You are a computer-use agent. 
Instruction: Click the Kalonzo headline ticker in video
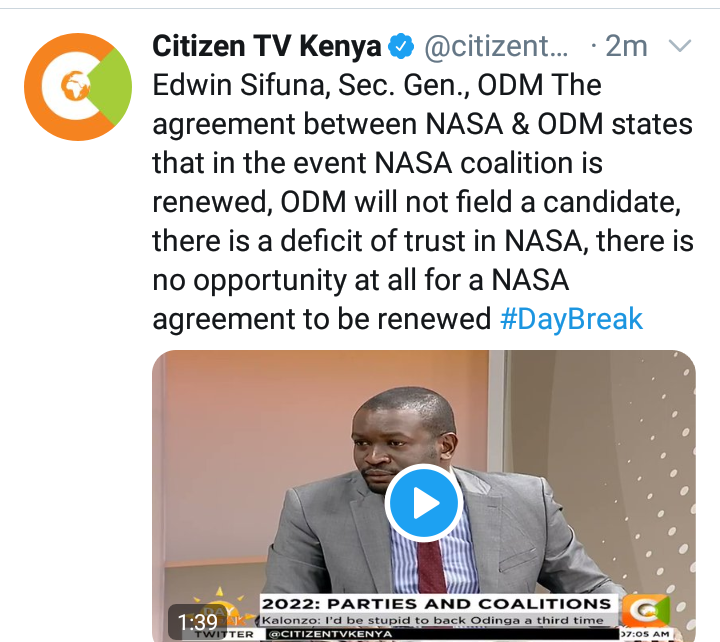pyautogui.click(x=433, y=620)
